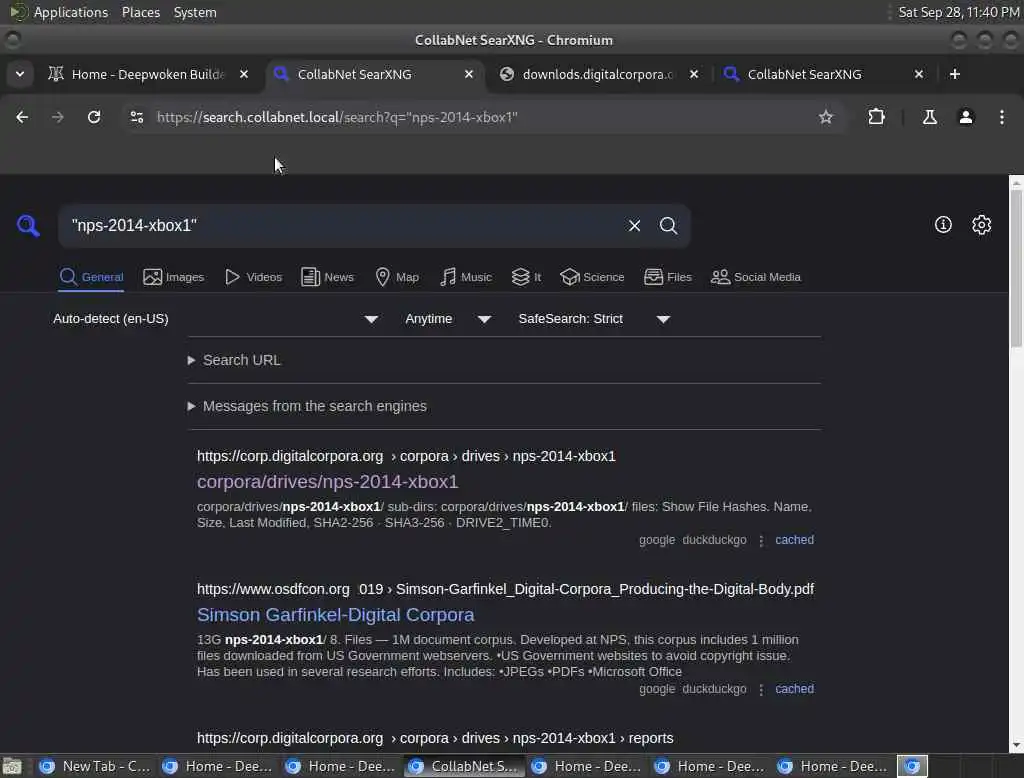The height and width of the screenshot is (778, 1024).
Task: Open the Applications menu
Action: (x=71, y=12)
